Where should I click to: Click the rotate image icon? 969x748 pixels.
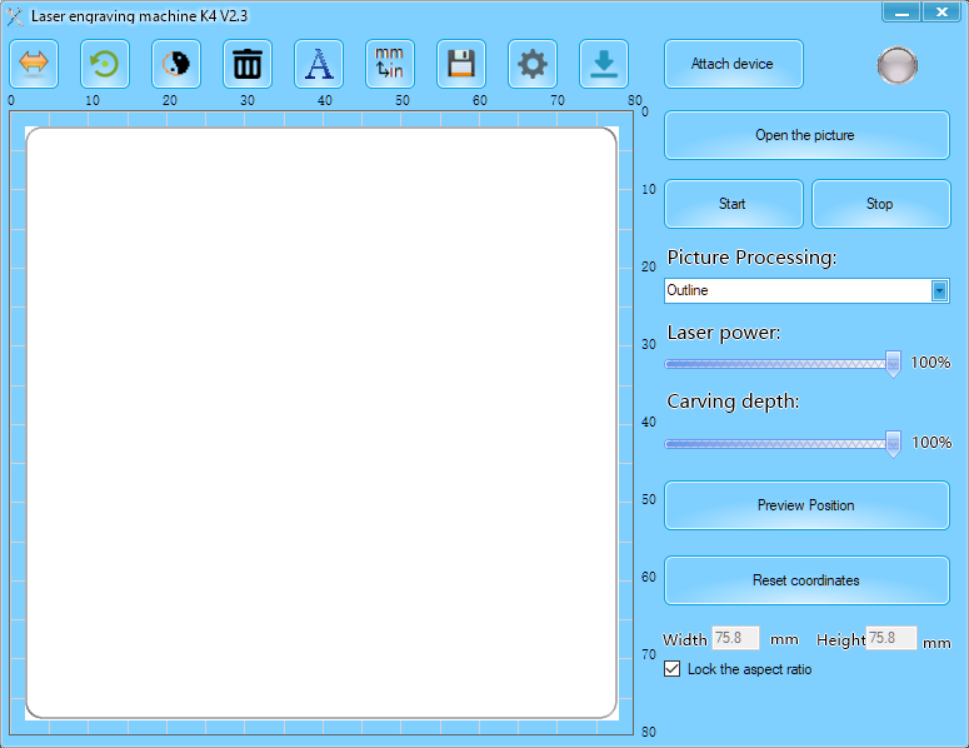[x=104, y=63]
